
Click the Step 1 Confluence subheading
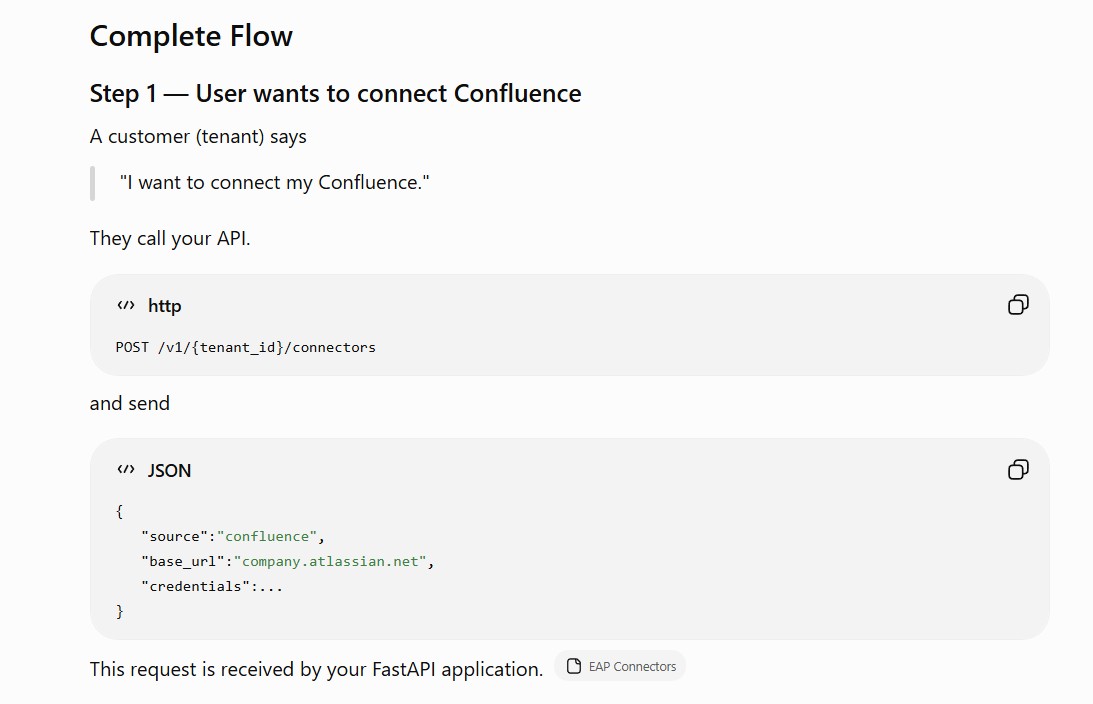tap(335, 93)
